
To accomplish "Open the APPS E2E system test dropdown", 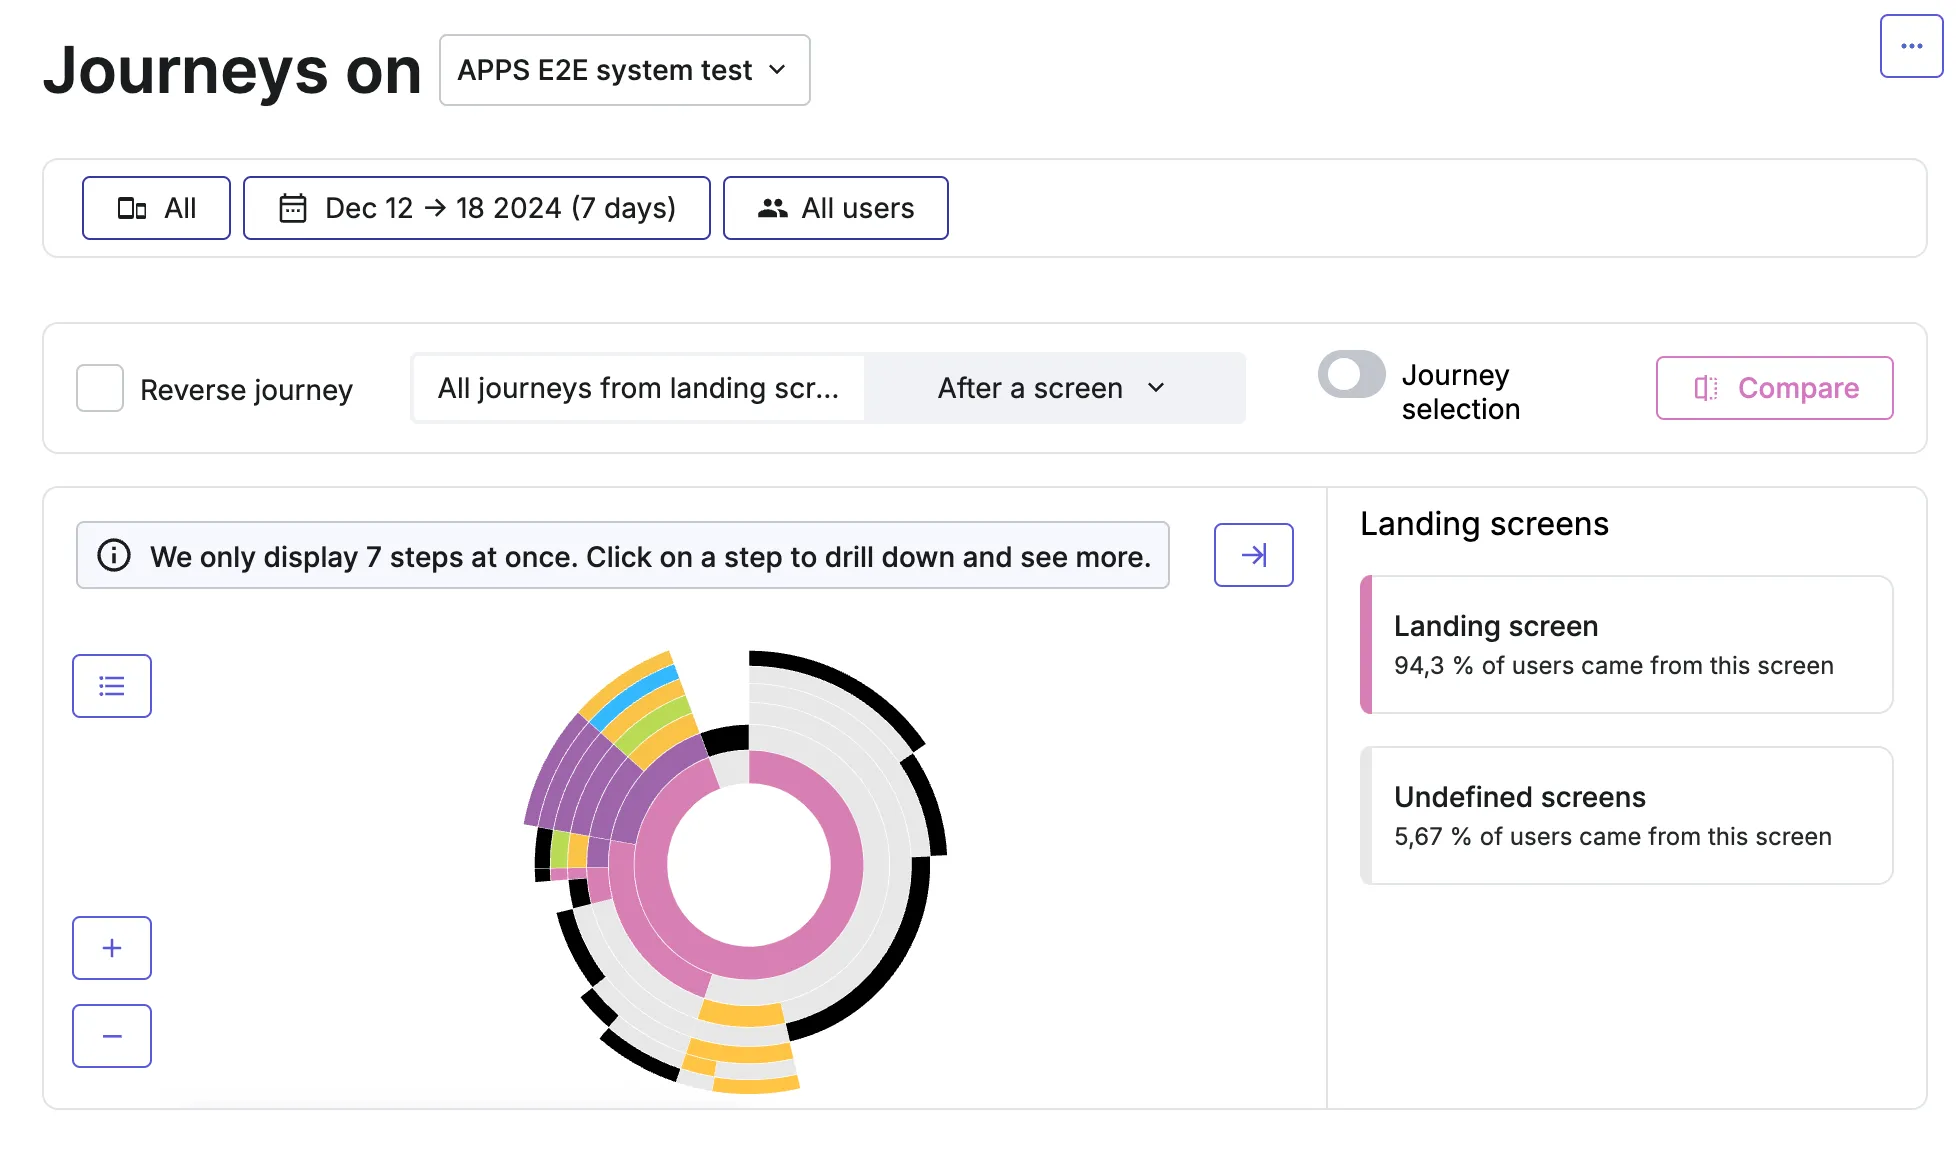I will click(624, 70).
